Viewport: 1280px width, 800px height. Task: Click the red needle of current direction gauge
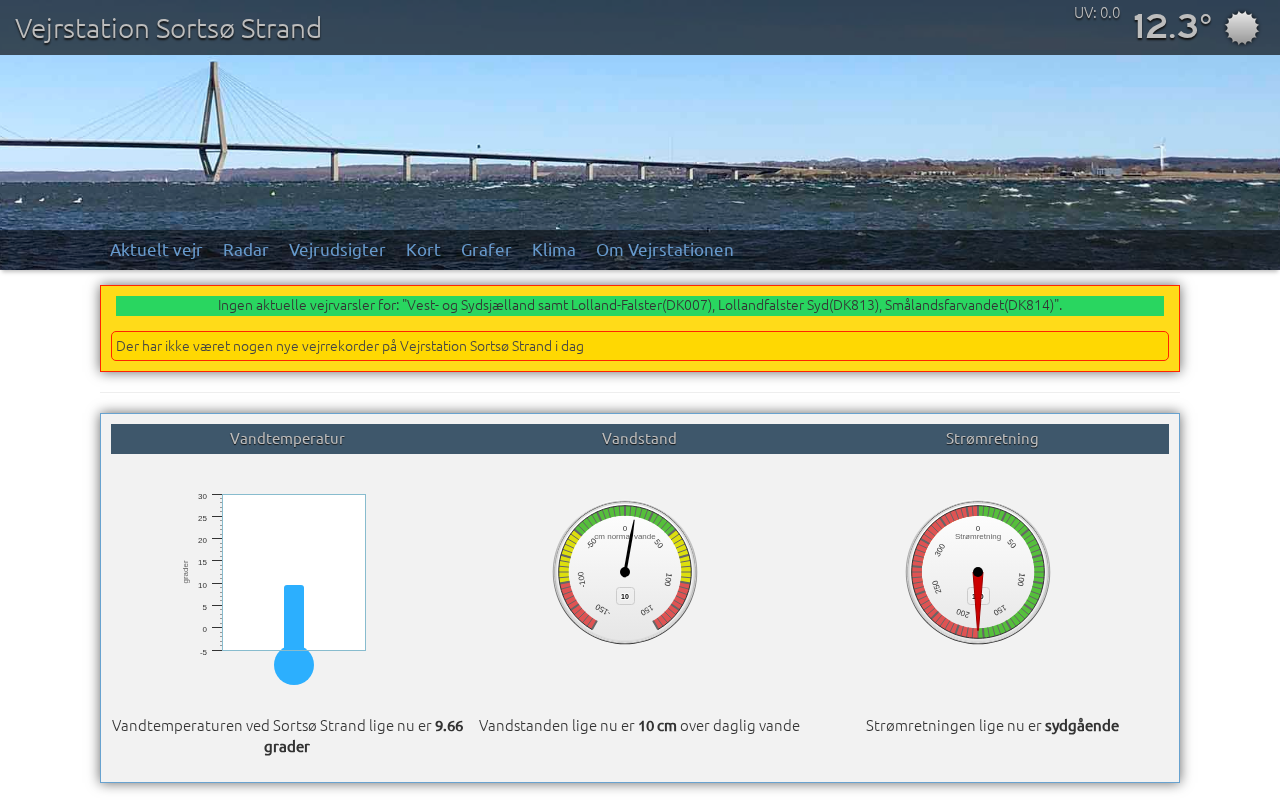point(978,600)
